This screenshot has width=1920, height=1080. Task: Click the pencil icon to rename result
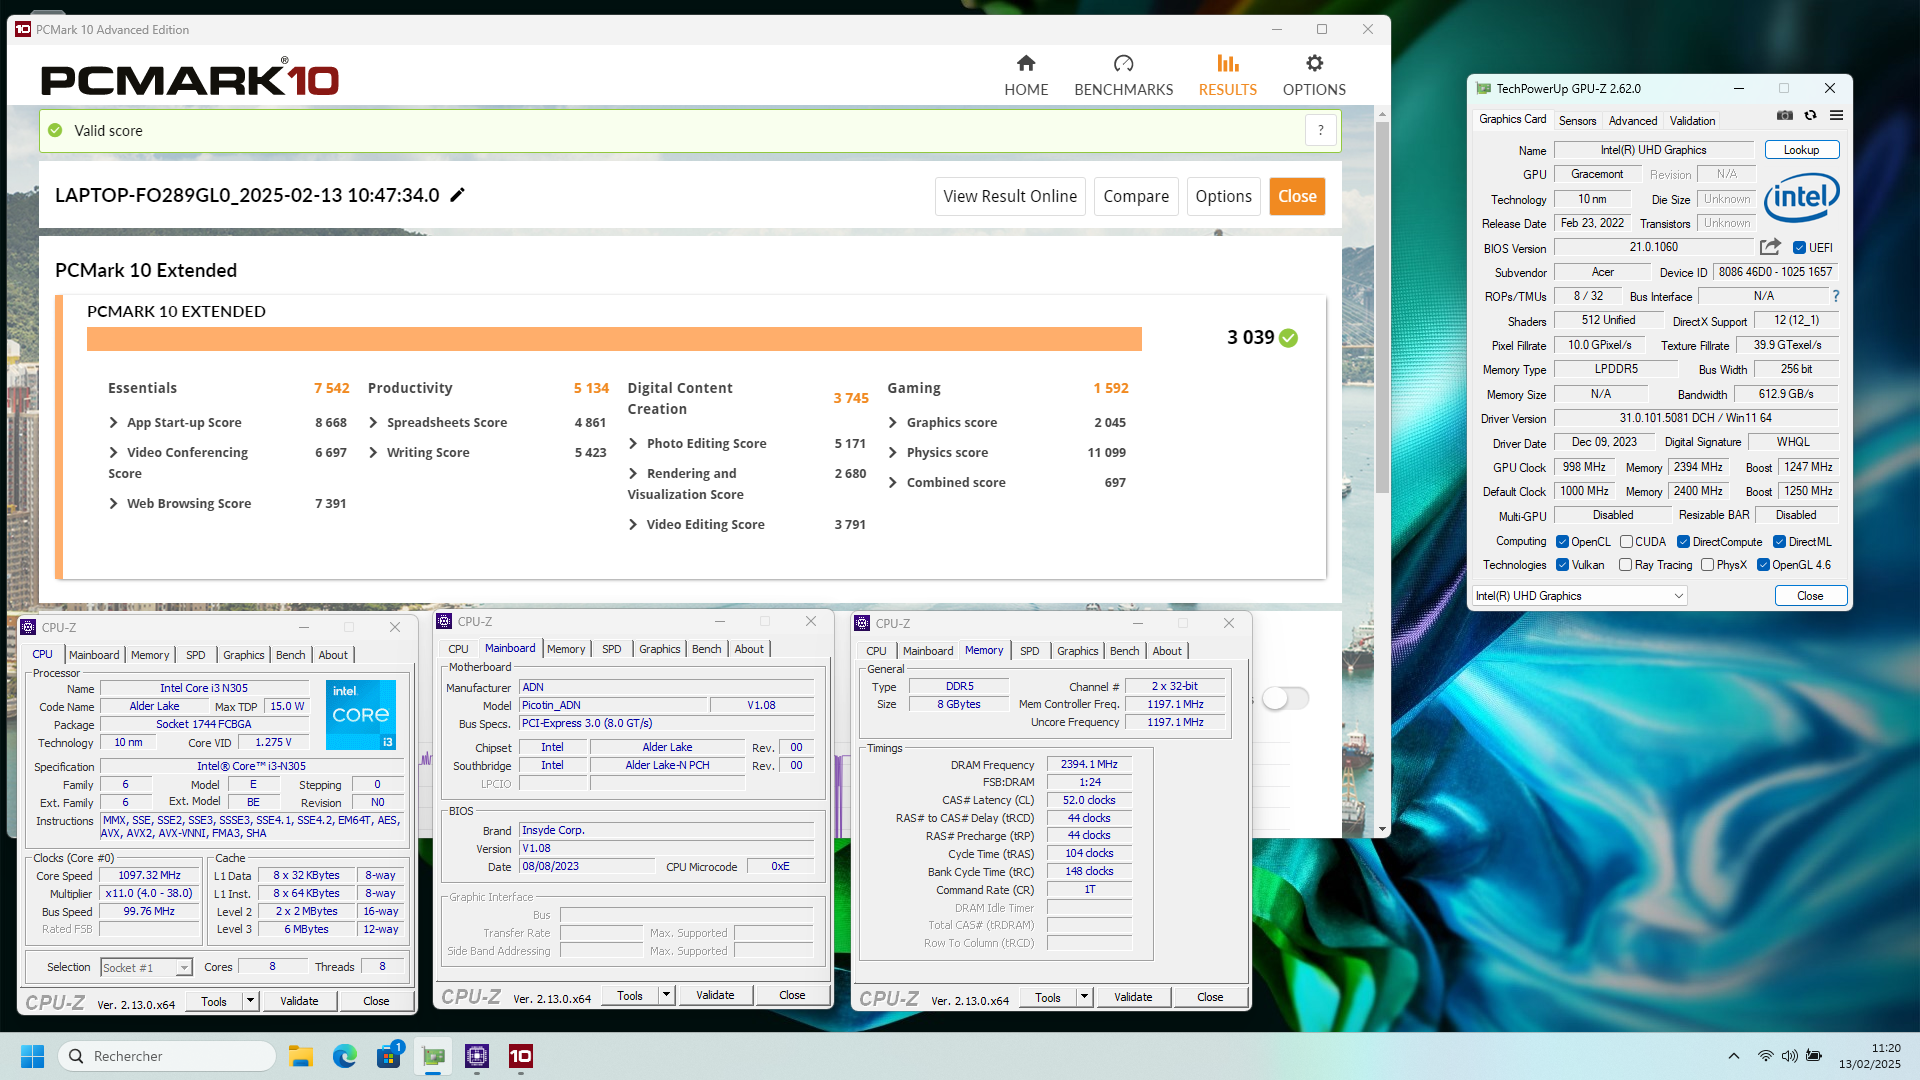(x=457, y=195)
